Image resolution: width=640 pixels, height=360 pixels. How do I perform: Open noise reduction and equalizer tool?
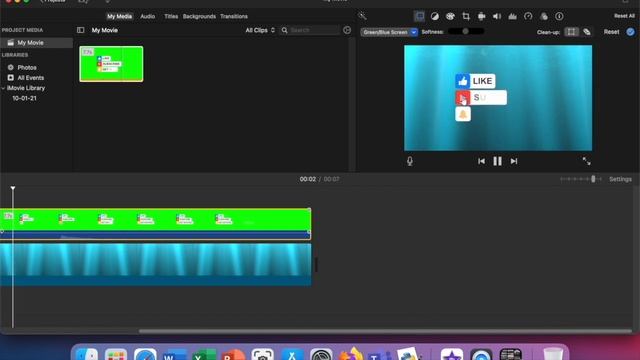(x=512, y=16)
